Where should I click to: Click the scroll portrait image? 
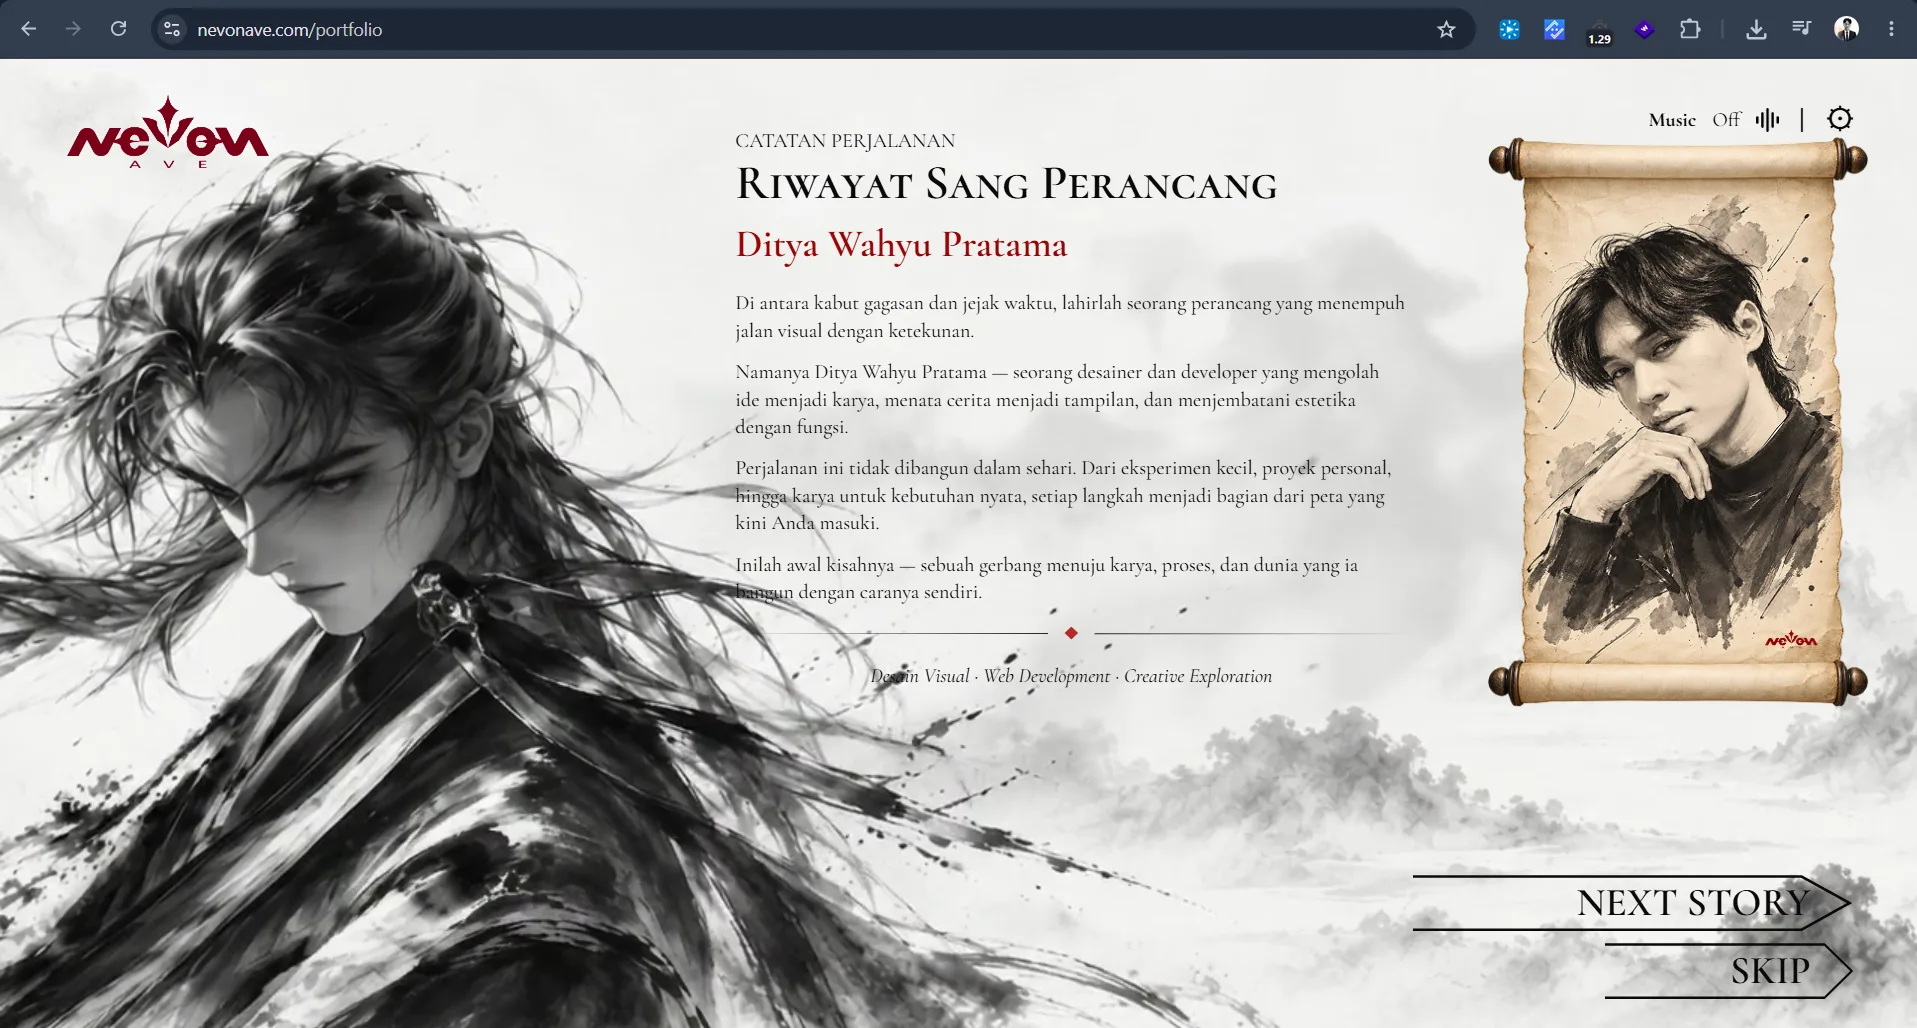(x=1678, y=421)
